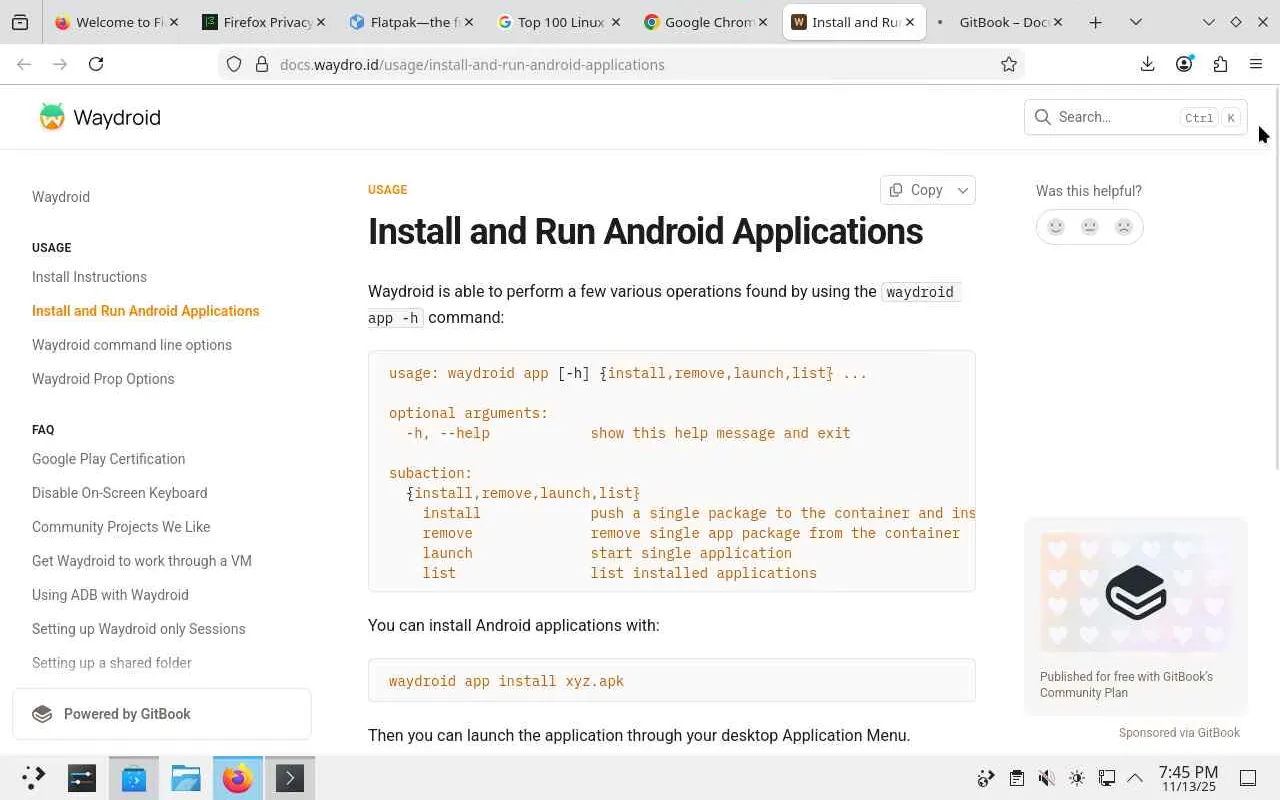Open Community Projects We Like
Viewport: 1280px width, 800px height.
pos(121,527)
